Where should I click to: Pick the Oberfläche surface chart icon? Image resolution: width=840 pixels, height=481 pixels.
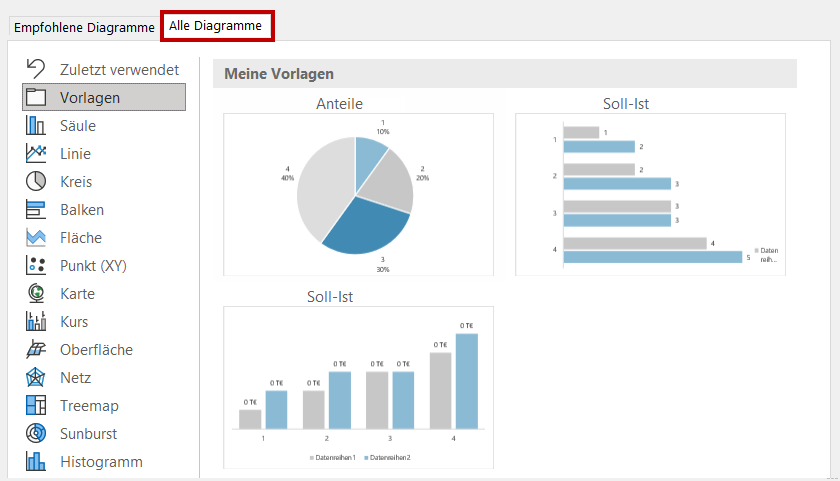[36, 350]
